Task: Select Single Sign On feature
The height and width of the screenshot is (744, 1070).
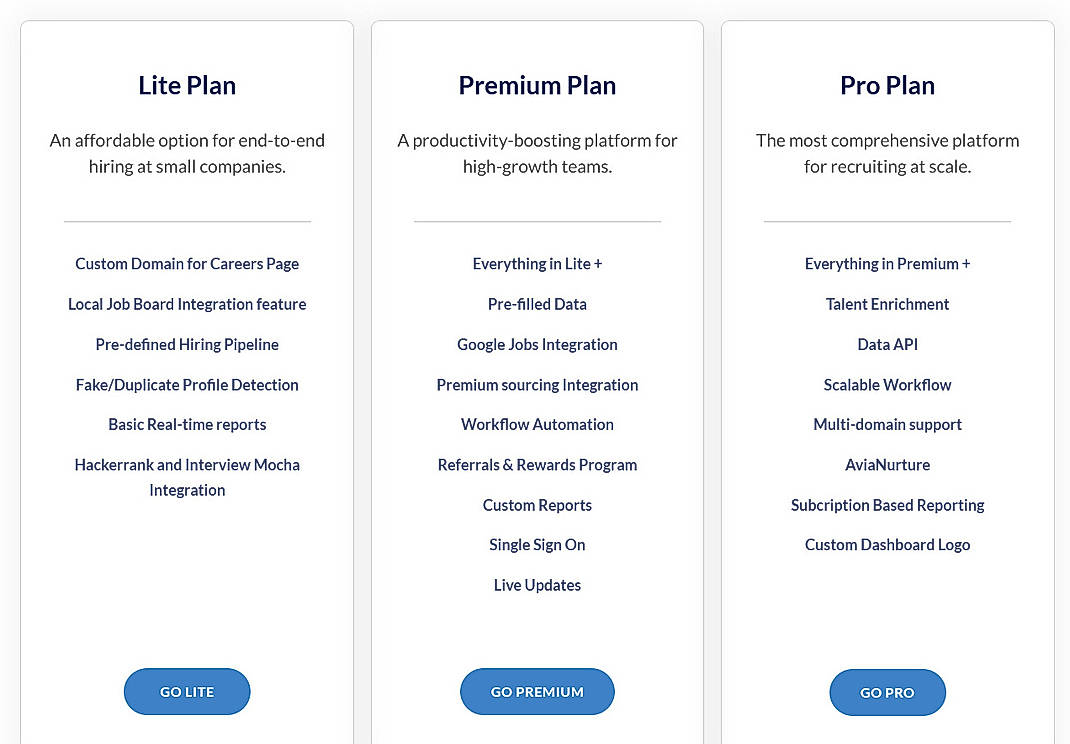Action: tap(537, 544)
